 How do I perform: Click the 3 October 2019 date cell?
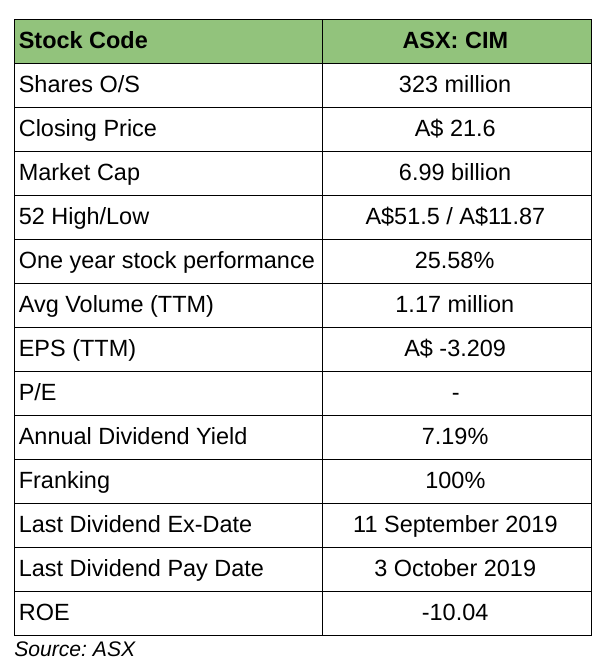click(x=455, y=569)
